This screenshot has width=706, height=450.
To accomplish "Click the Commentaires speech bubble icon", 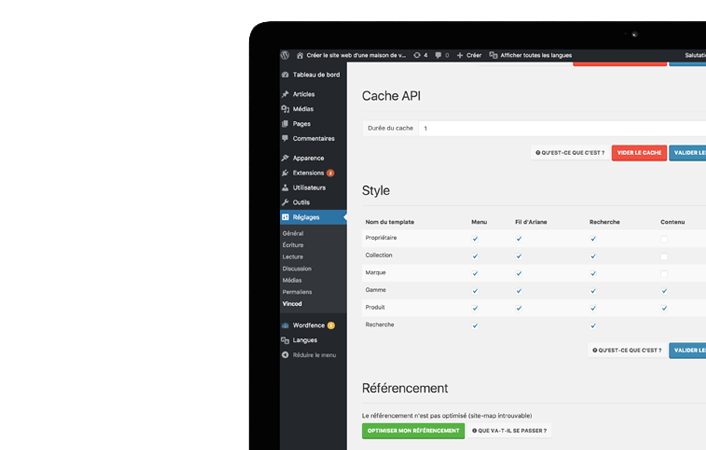I will tap(286, 138).
